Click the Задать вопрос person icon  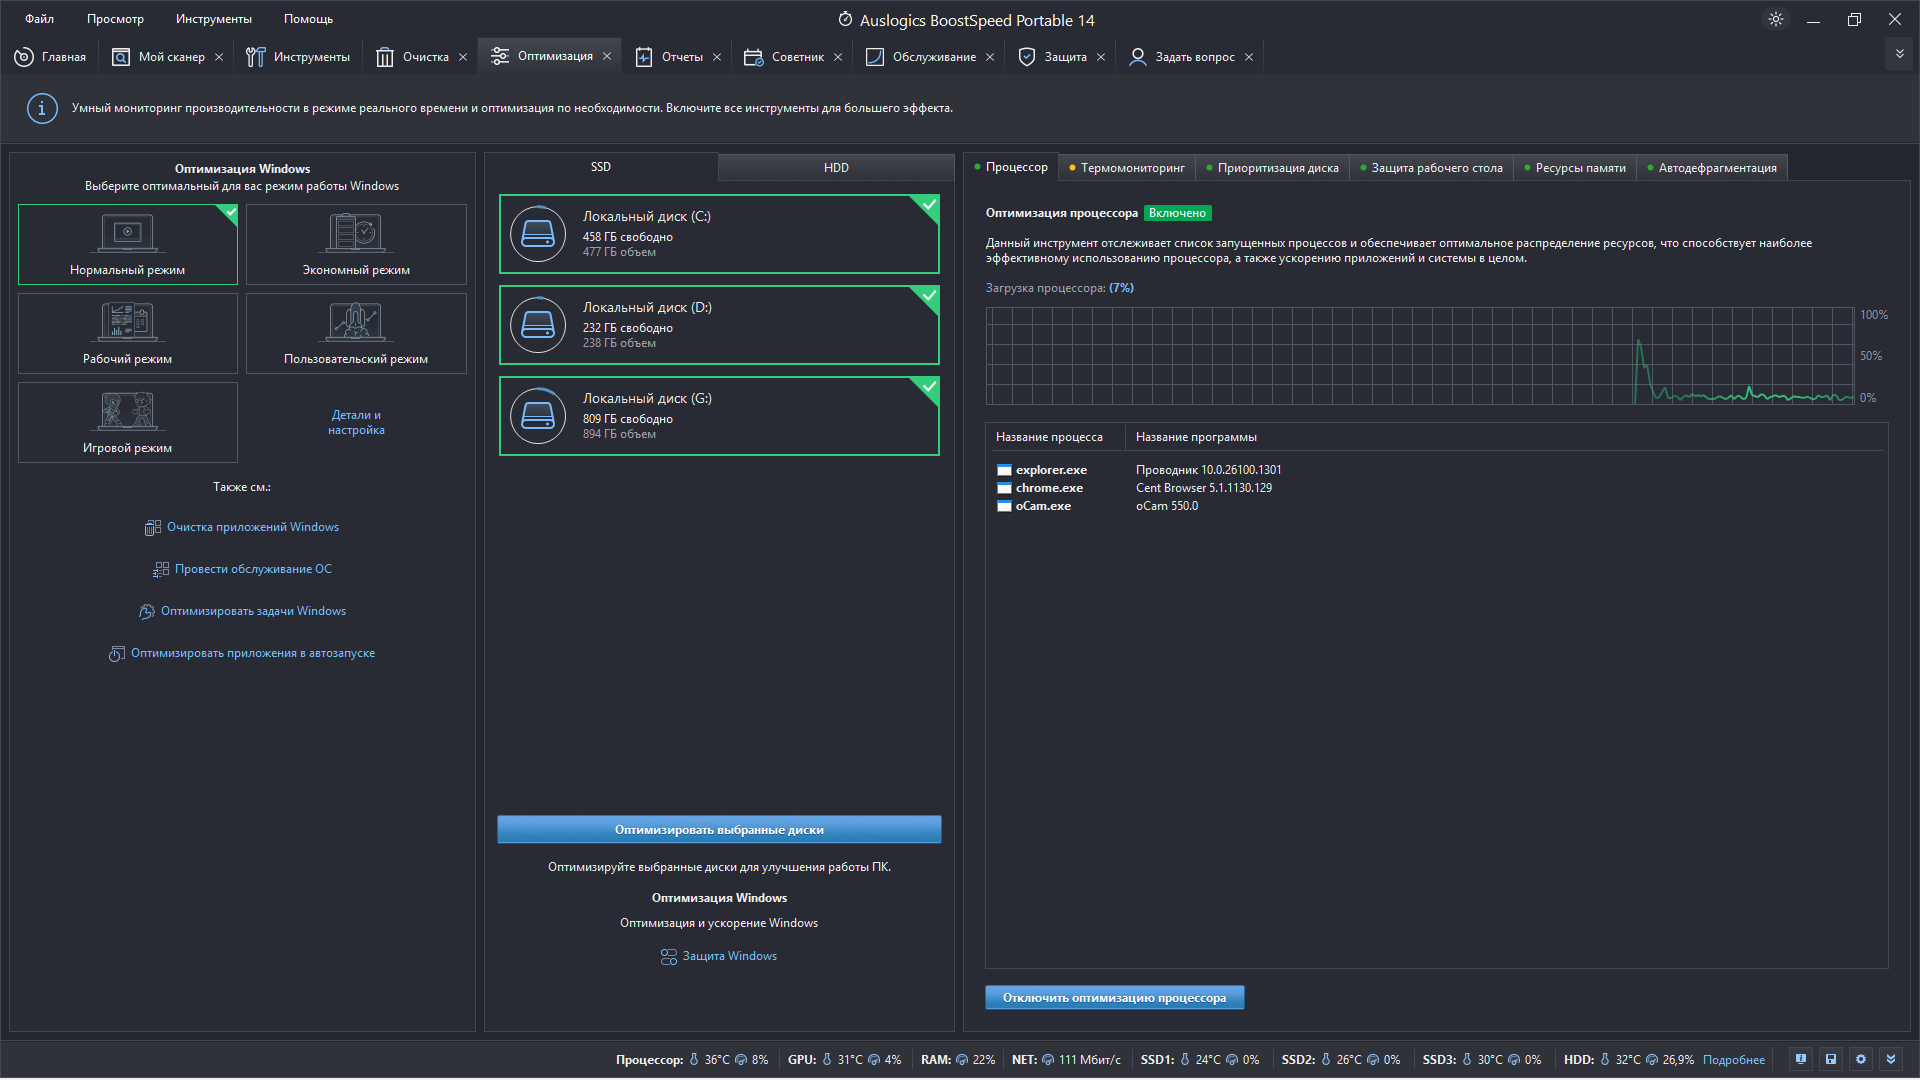[x=1137, y=57]
